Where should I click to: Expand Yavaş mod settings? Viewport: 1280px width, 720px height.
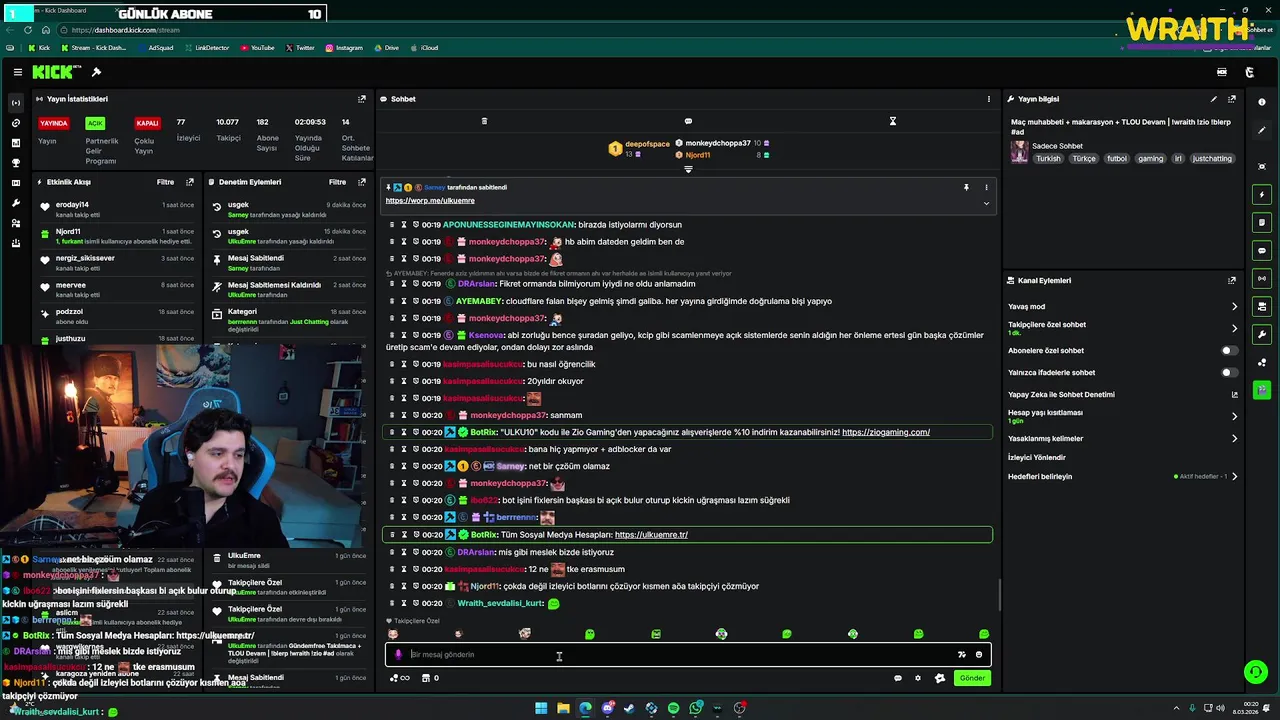tap(1234, 307)
